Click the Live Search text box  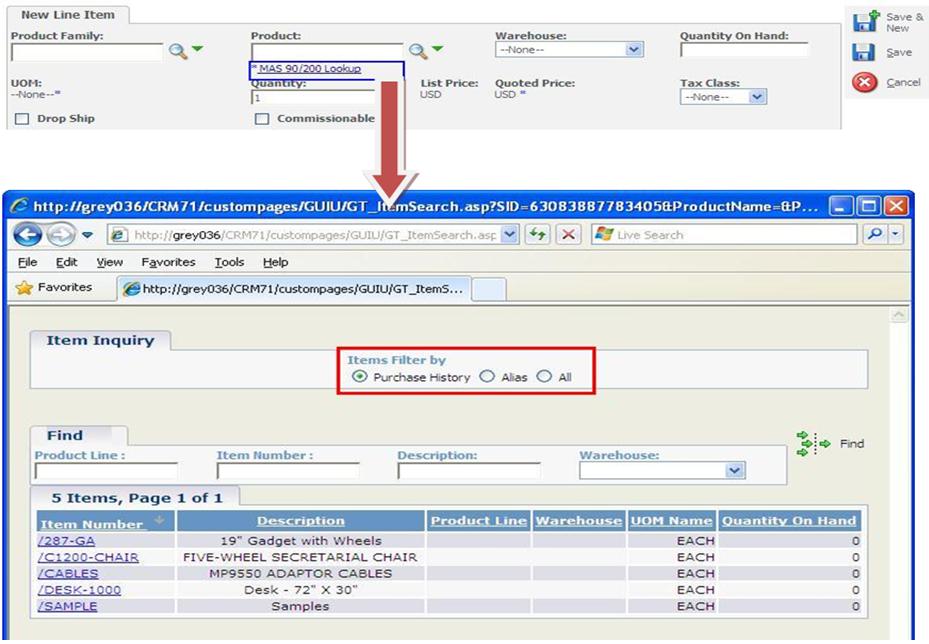click(x=724, y=235)
